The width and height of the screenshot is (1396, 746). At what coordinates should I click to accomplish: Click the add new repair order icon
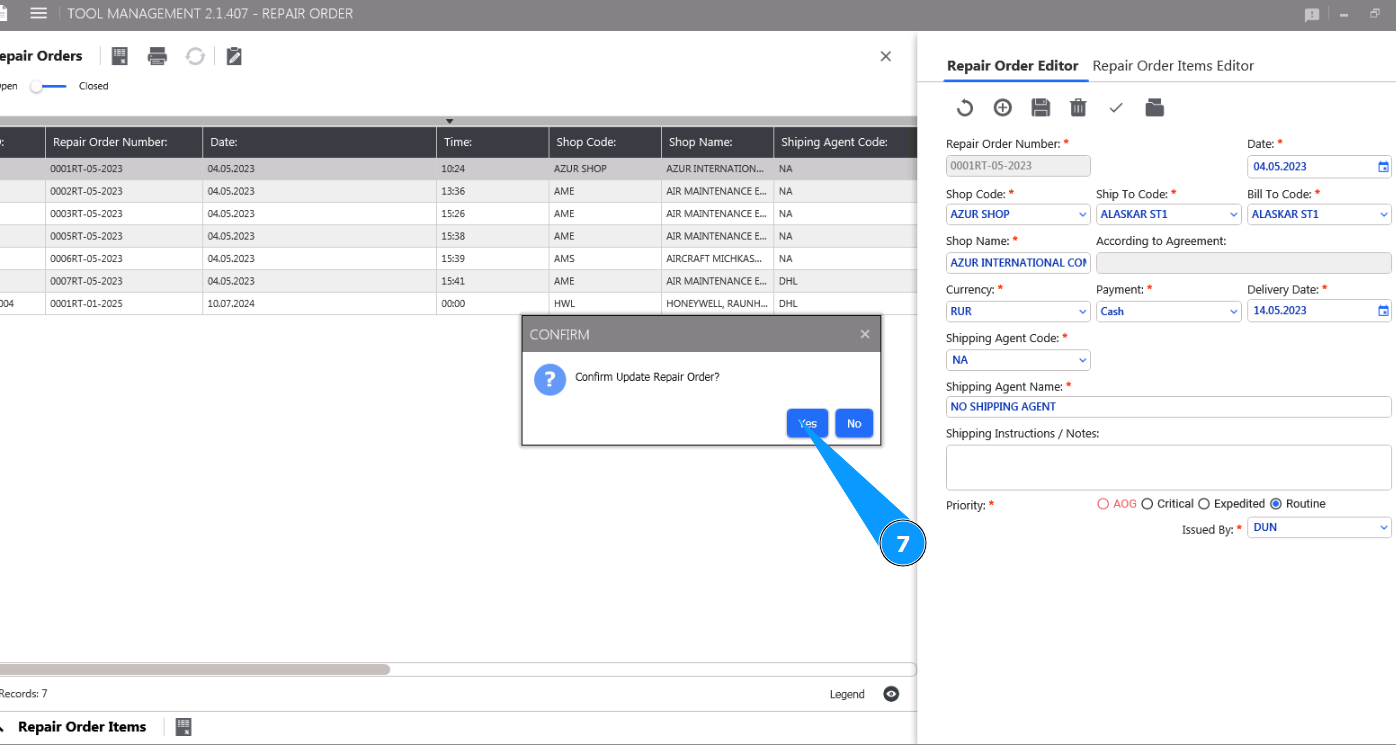[1002, 108]
